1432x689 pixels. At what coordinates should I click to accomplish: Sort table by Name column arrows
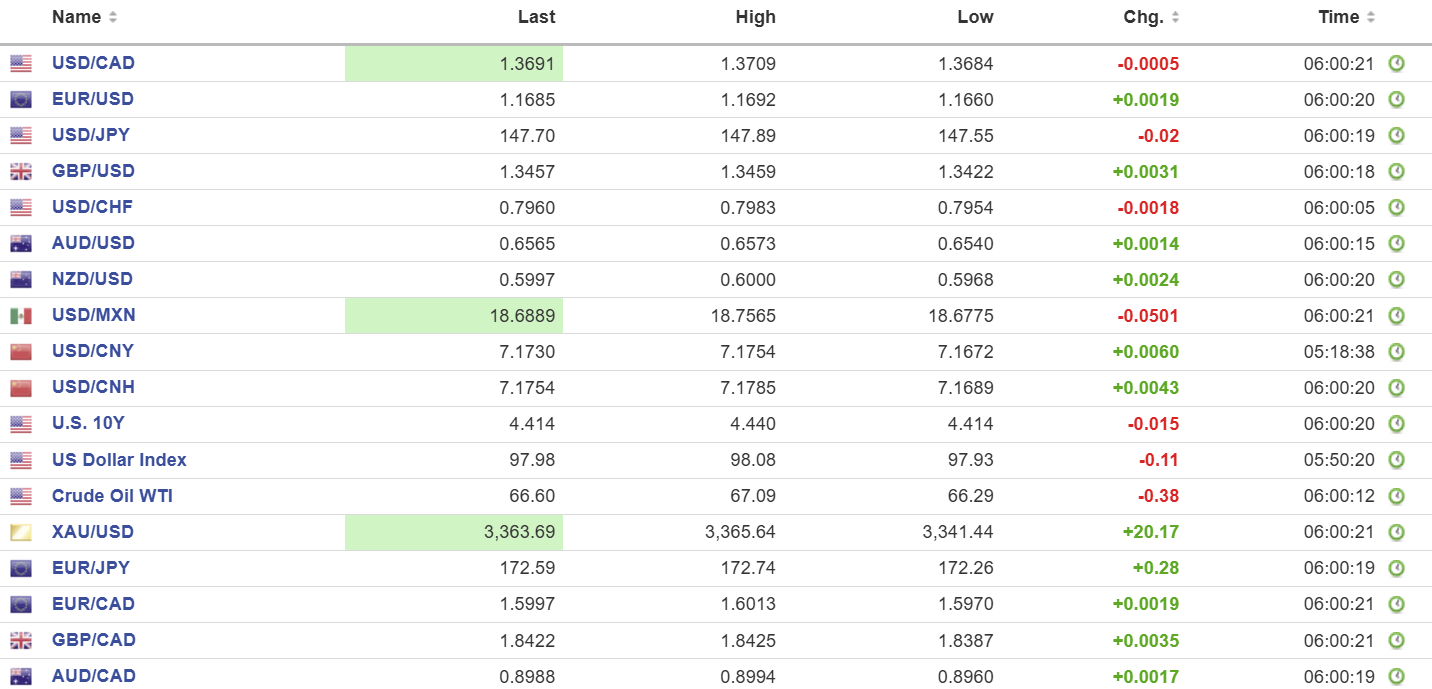pyautogui.click(x=112, y=18)
